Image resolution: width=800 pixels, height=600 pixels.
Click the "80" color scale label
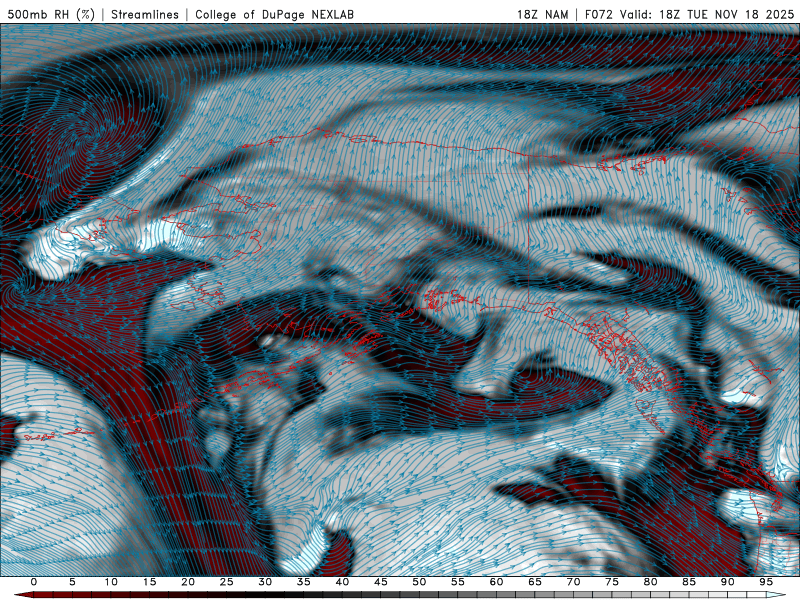click(x=651, y=582)
